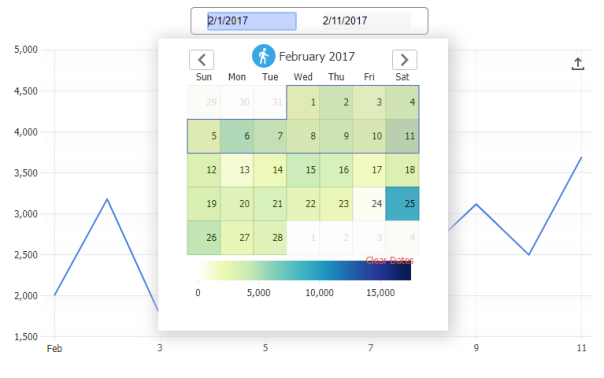The image size is (604, 378).
Task: Select February 25 in the calendar
Action: (x=402, y=204)
